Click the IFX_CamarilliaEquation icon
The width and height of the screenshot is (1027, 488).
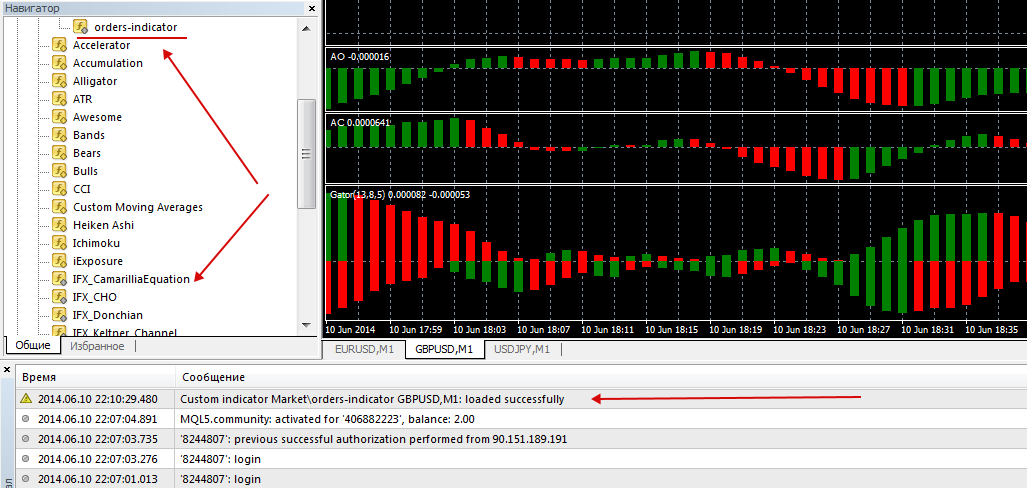pos(60,279)
